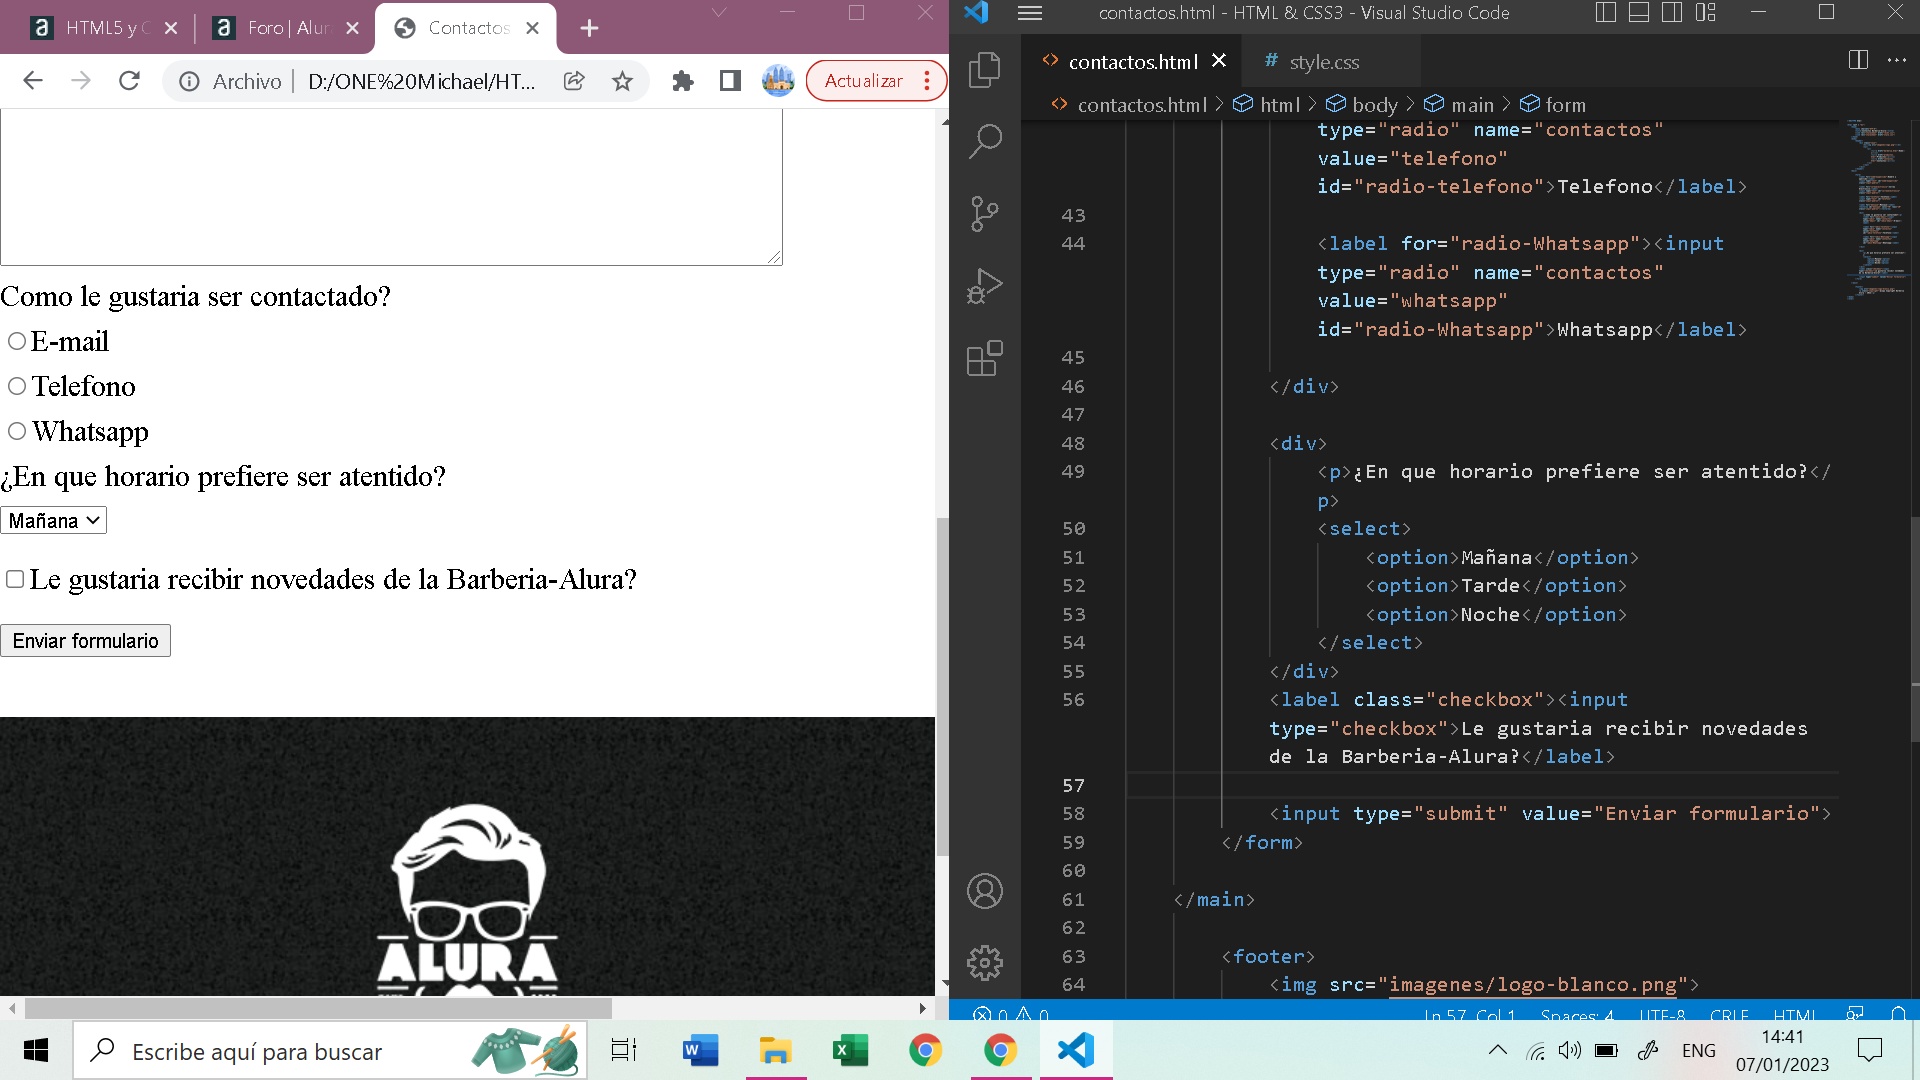Select the contactos.html editor tab
Screen dimensions: 1920x1080
[x=1132, y=61]
